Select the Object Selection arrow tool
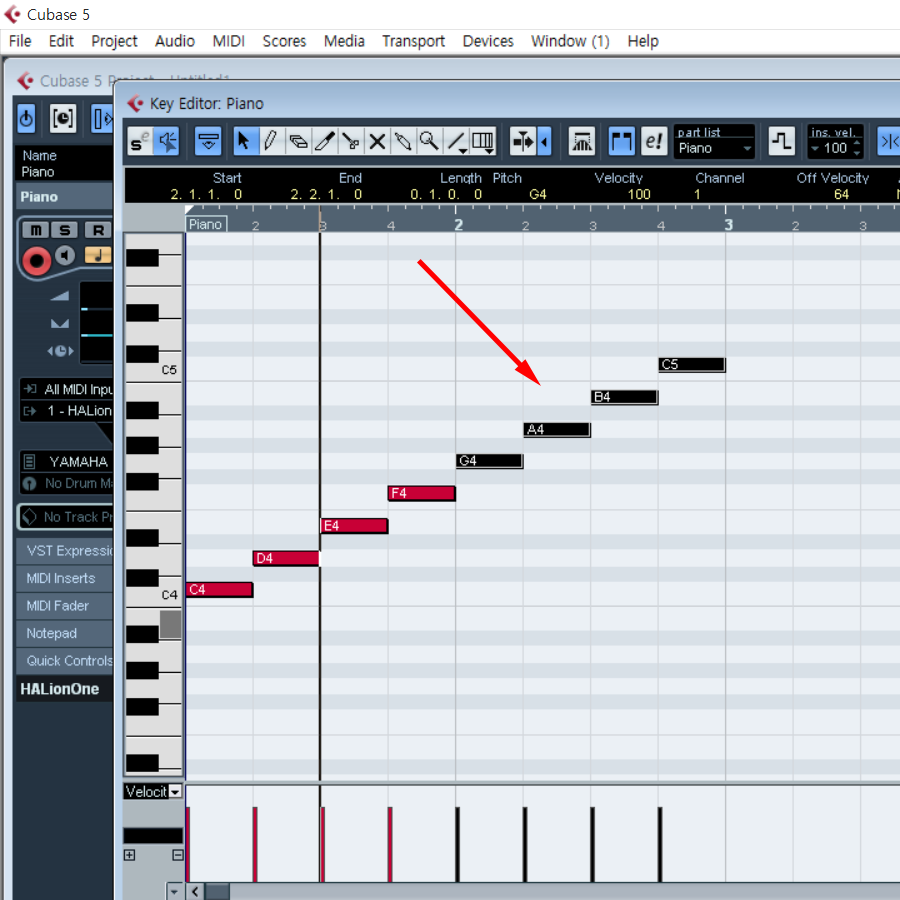The image size is (900, 900). (x=245, y=141)
